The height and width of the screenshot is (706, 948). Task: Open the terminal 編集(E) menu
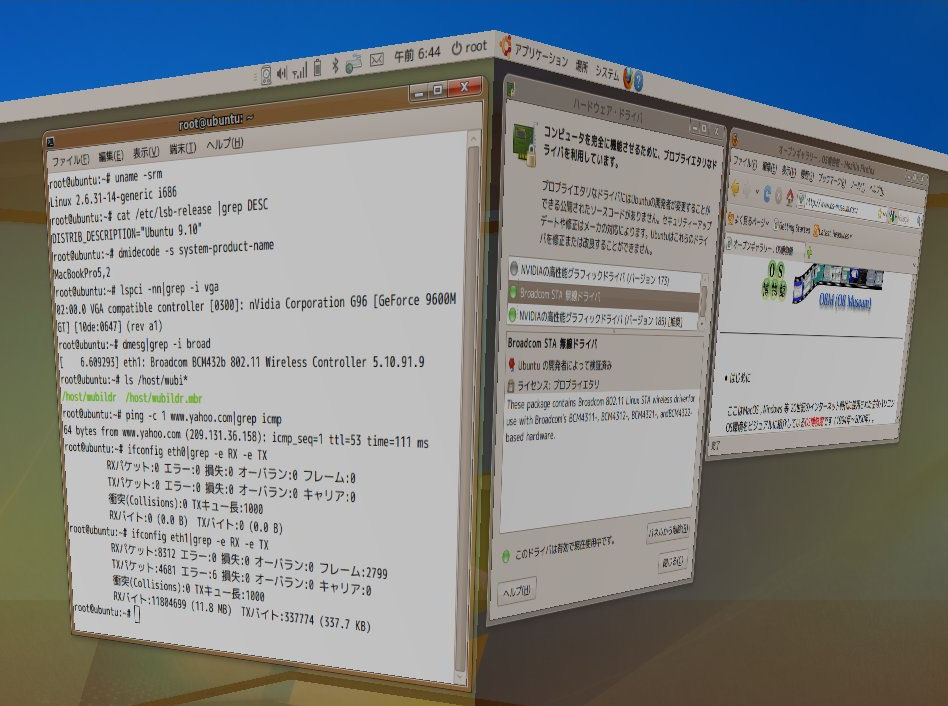coord(111,156)
